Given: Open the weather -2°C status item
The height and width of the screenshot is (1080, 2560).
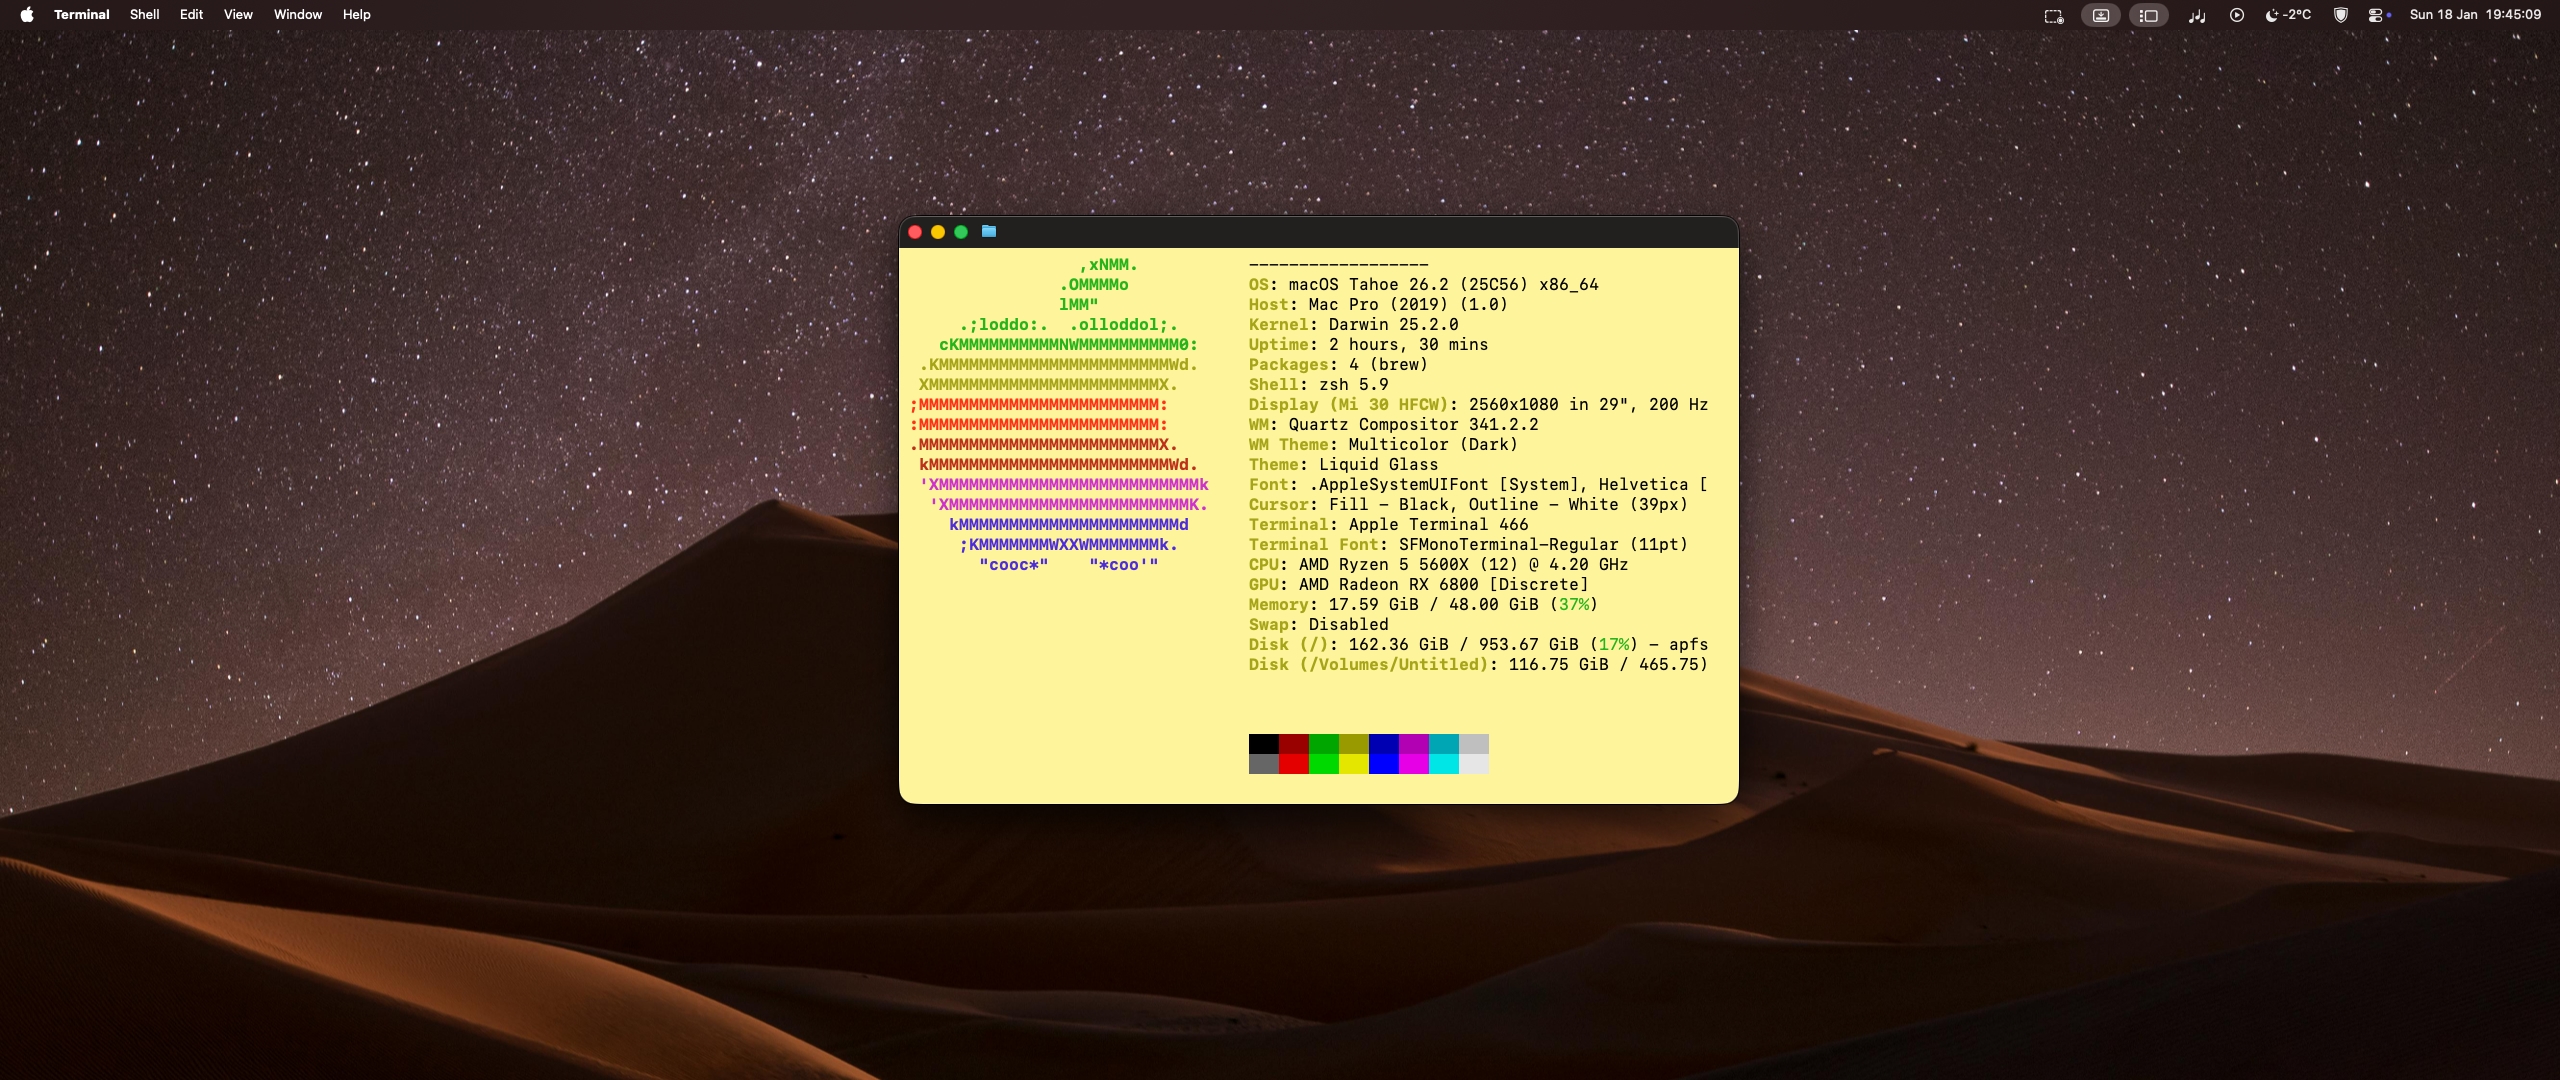Looking at the screenshot, I should tap(2288, 15).
